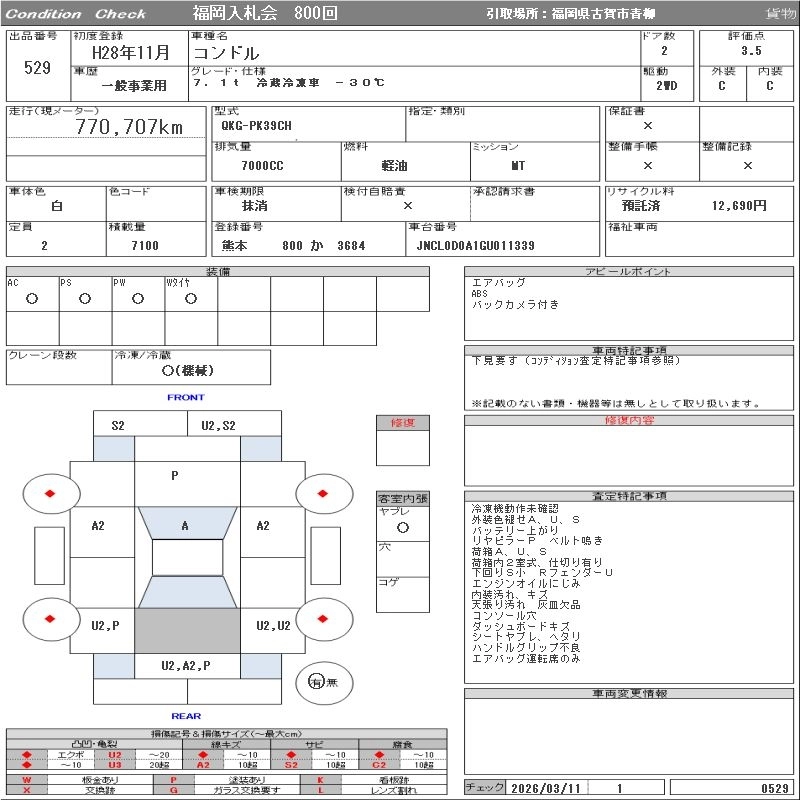Click the red U2 legend swatch

coord(115,755)
